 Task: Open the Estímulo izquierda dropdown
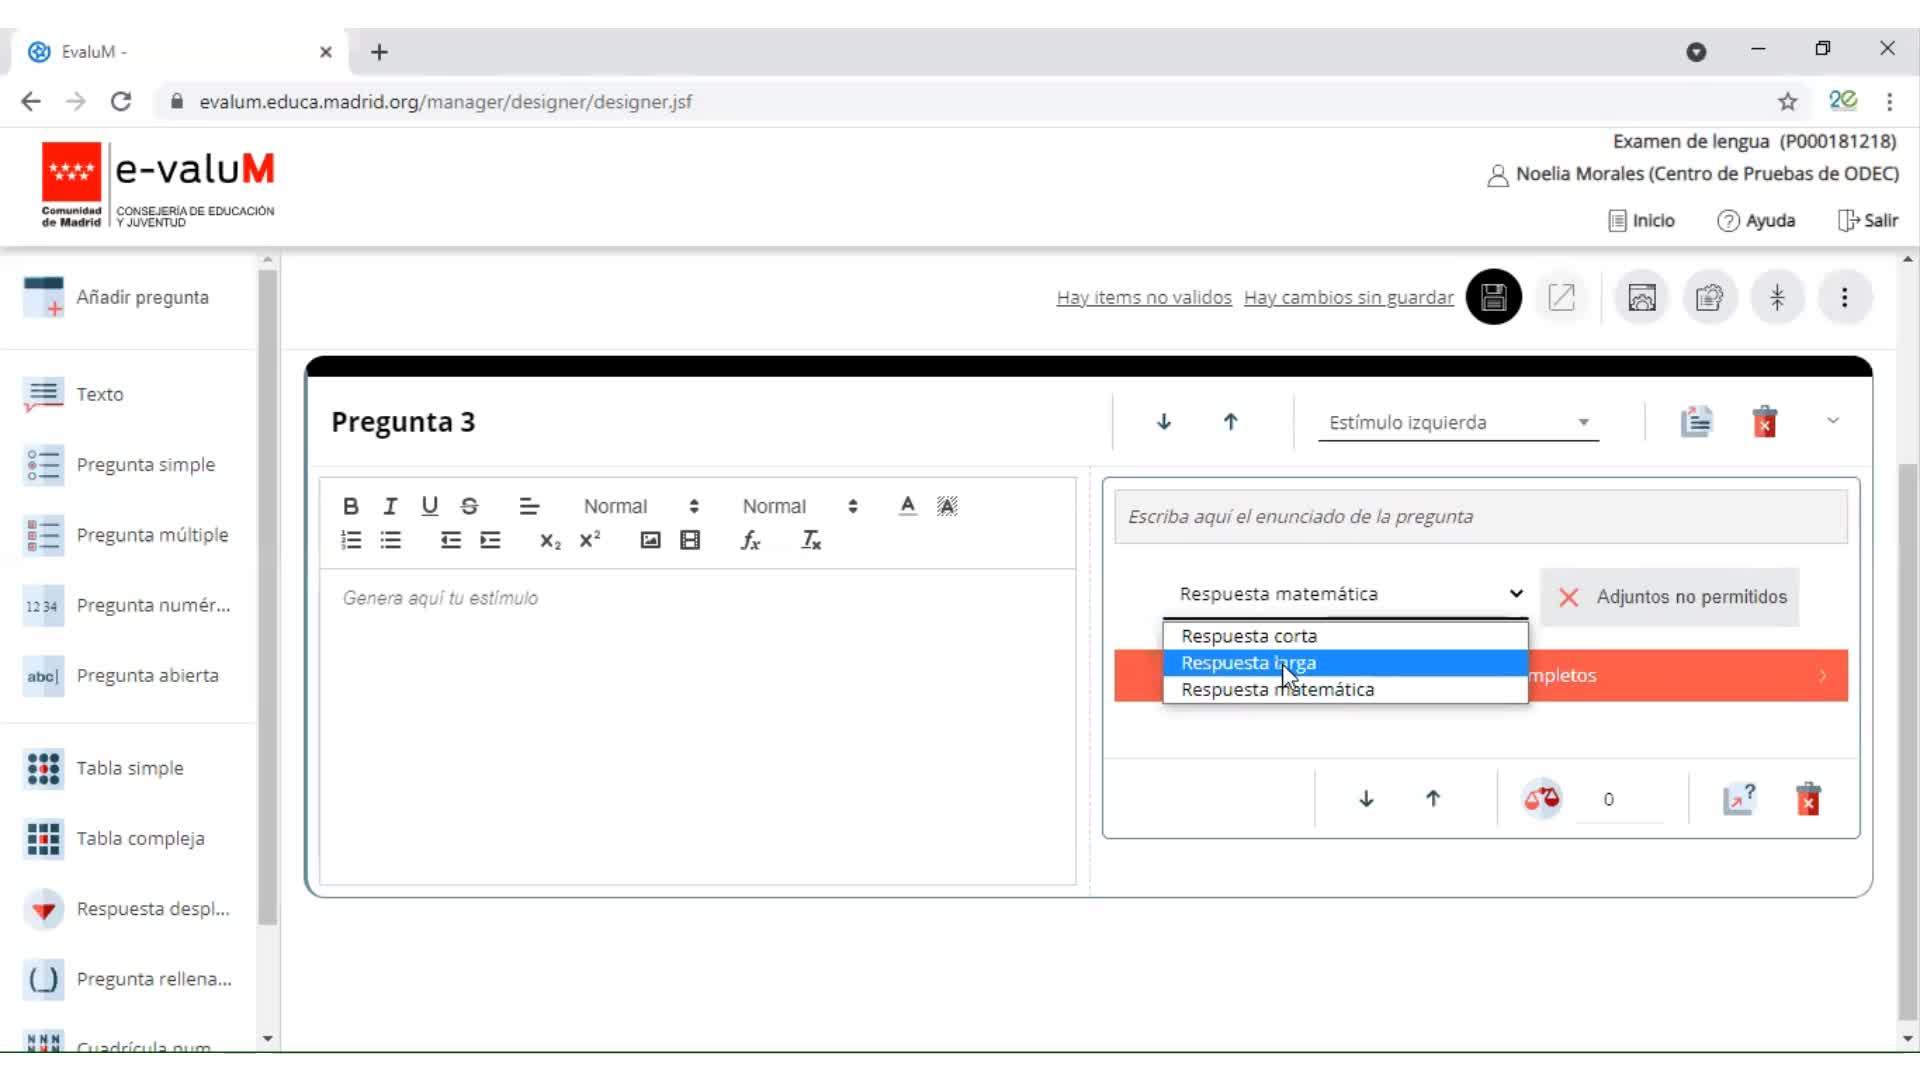pyautogui.click(x=1457, y=423)
